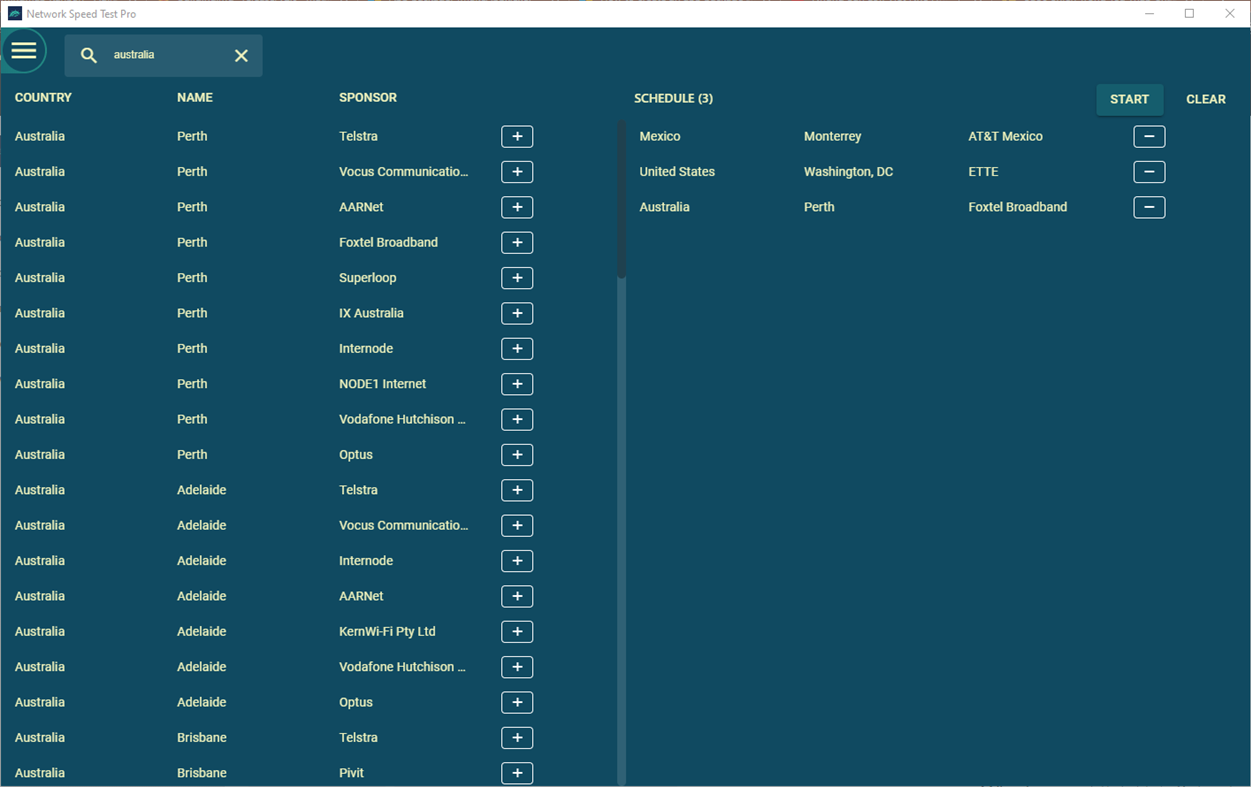1251x787 pixels.
Task: Add Internode Adelaide to the schedule
Action: pos(517,560)
